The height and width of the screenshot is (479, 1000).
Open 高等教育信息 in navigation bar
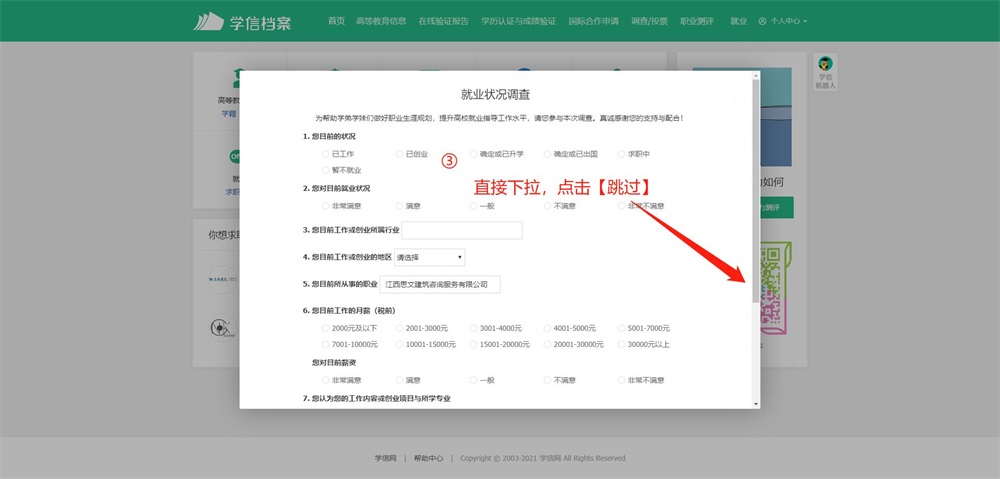pos(381,21)
